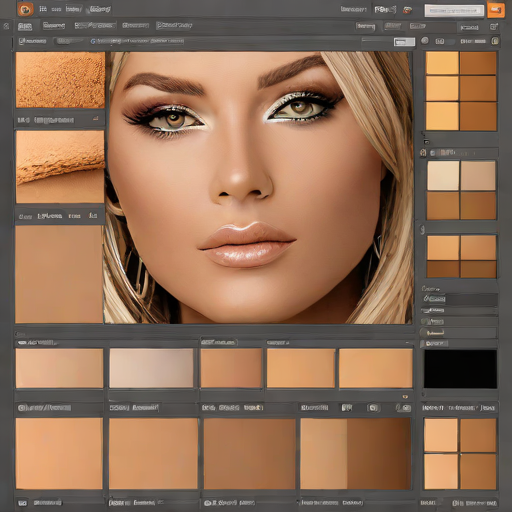Click the padlock icon above the cream palette
The height and width of the screenshot is (512, 512).
423,153
